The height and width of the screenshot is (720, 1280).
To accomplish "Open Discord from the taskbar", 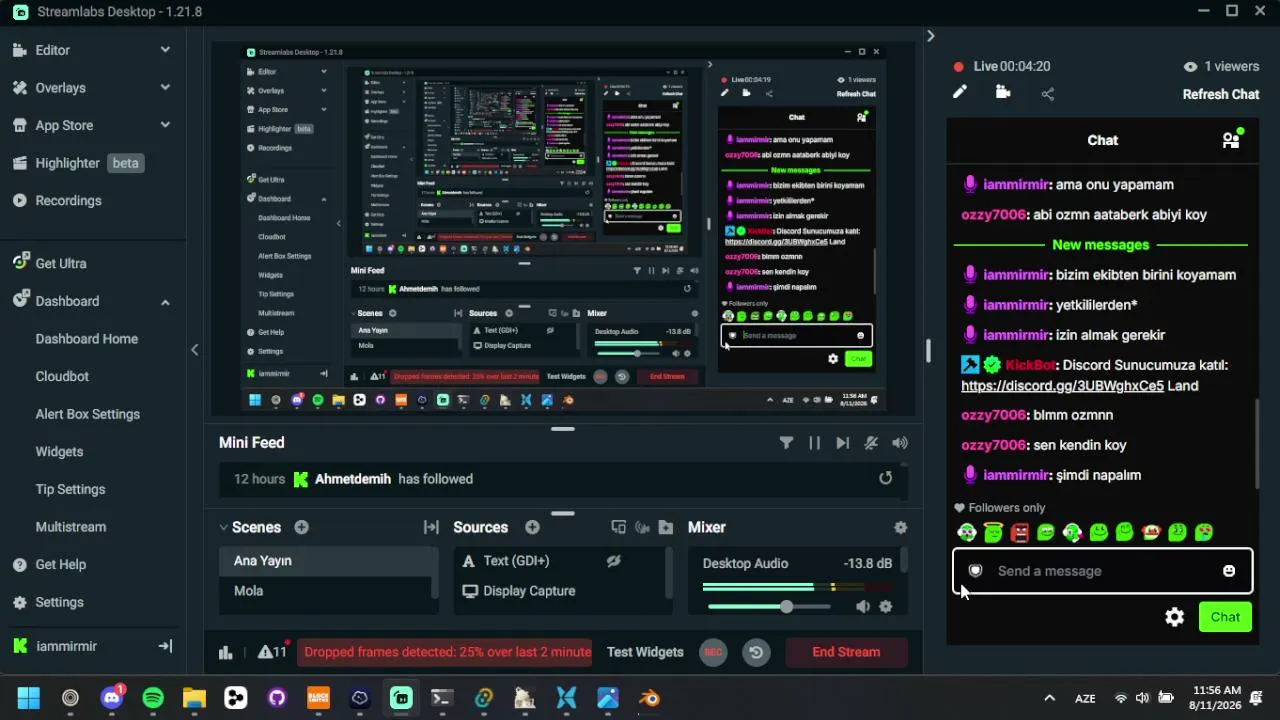I will tap(112, 698).
